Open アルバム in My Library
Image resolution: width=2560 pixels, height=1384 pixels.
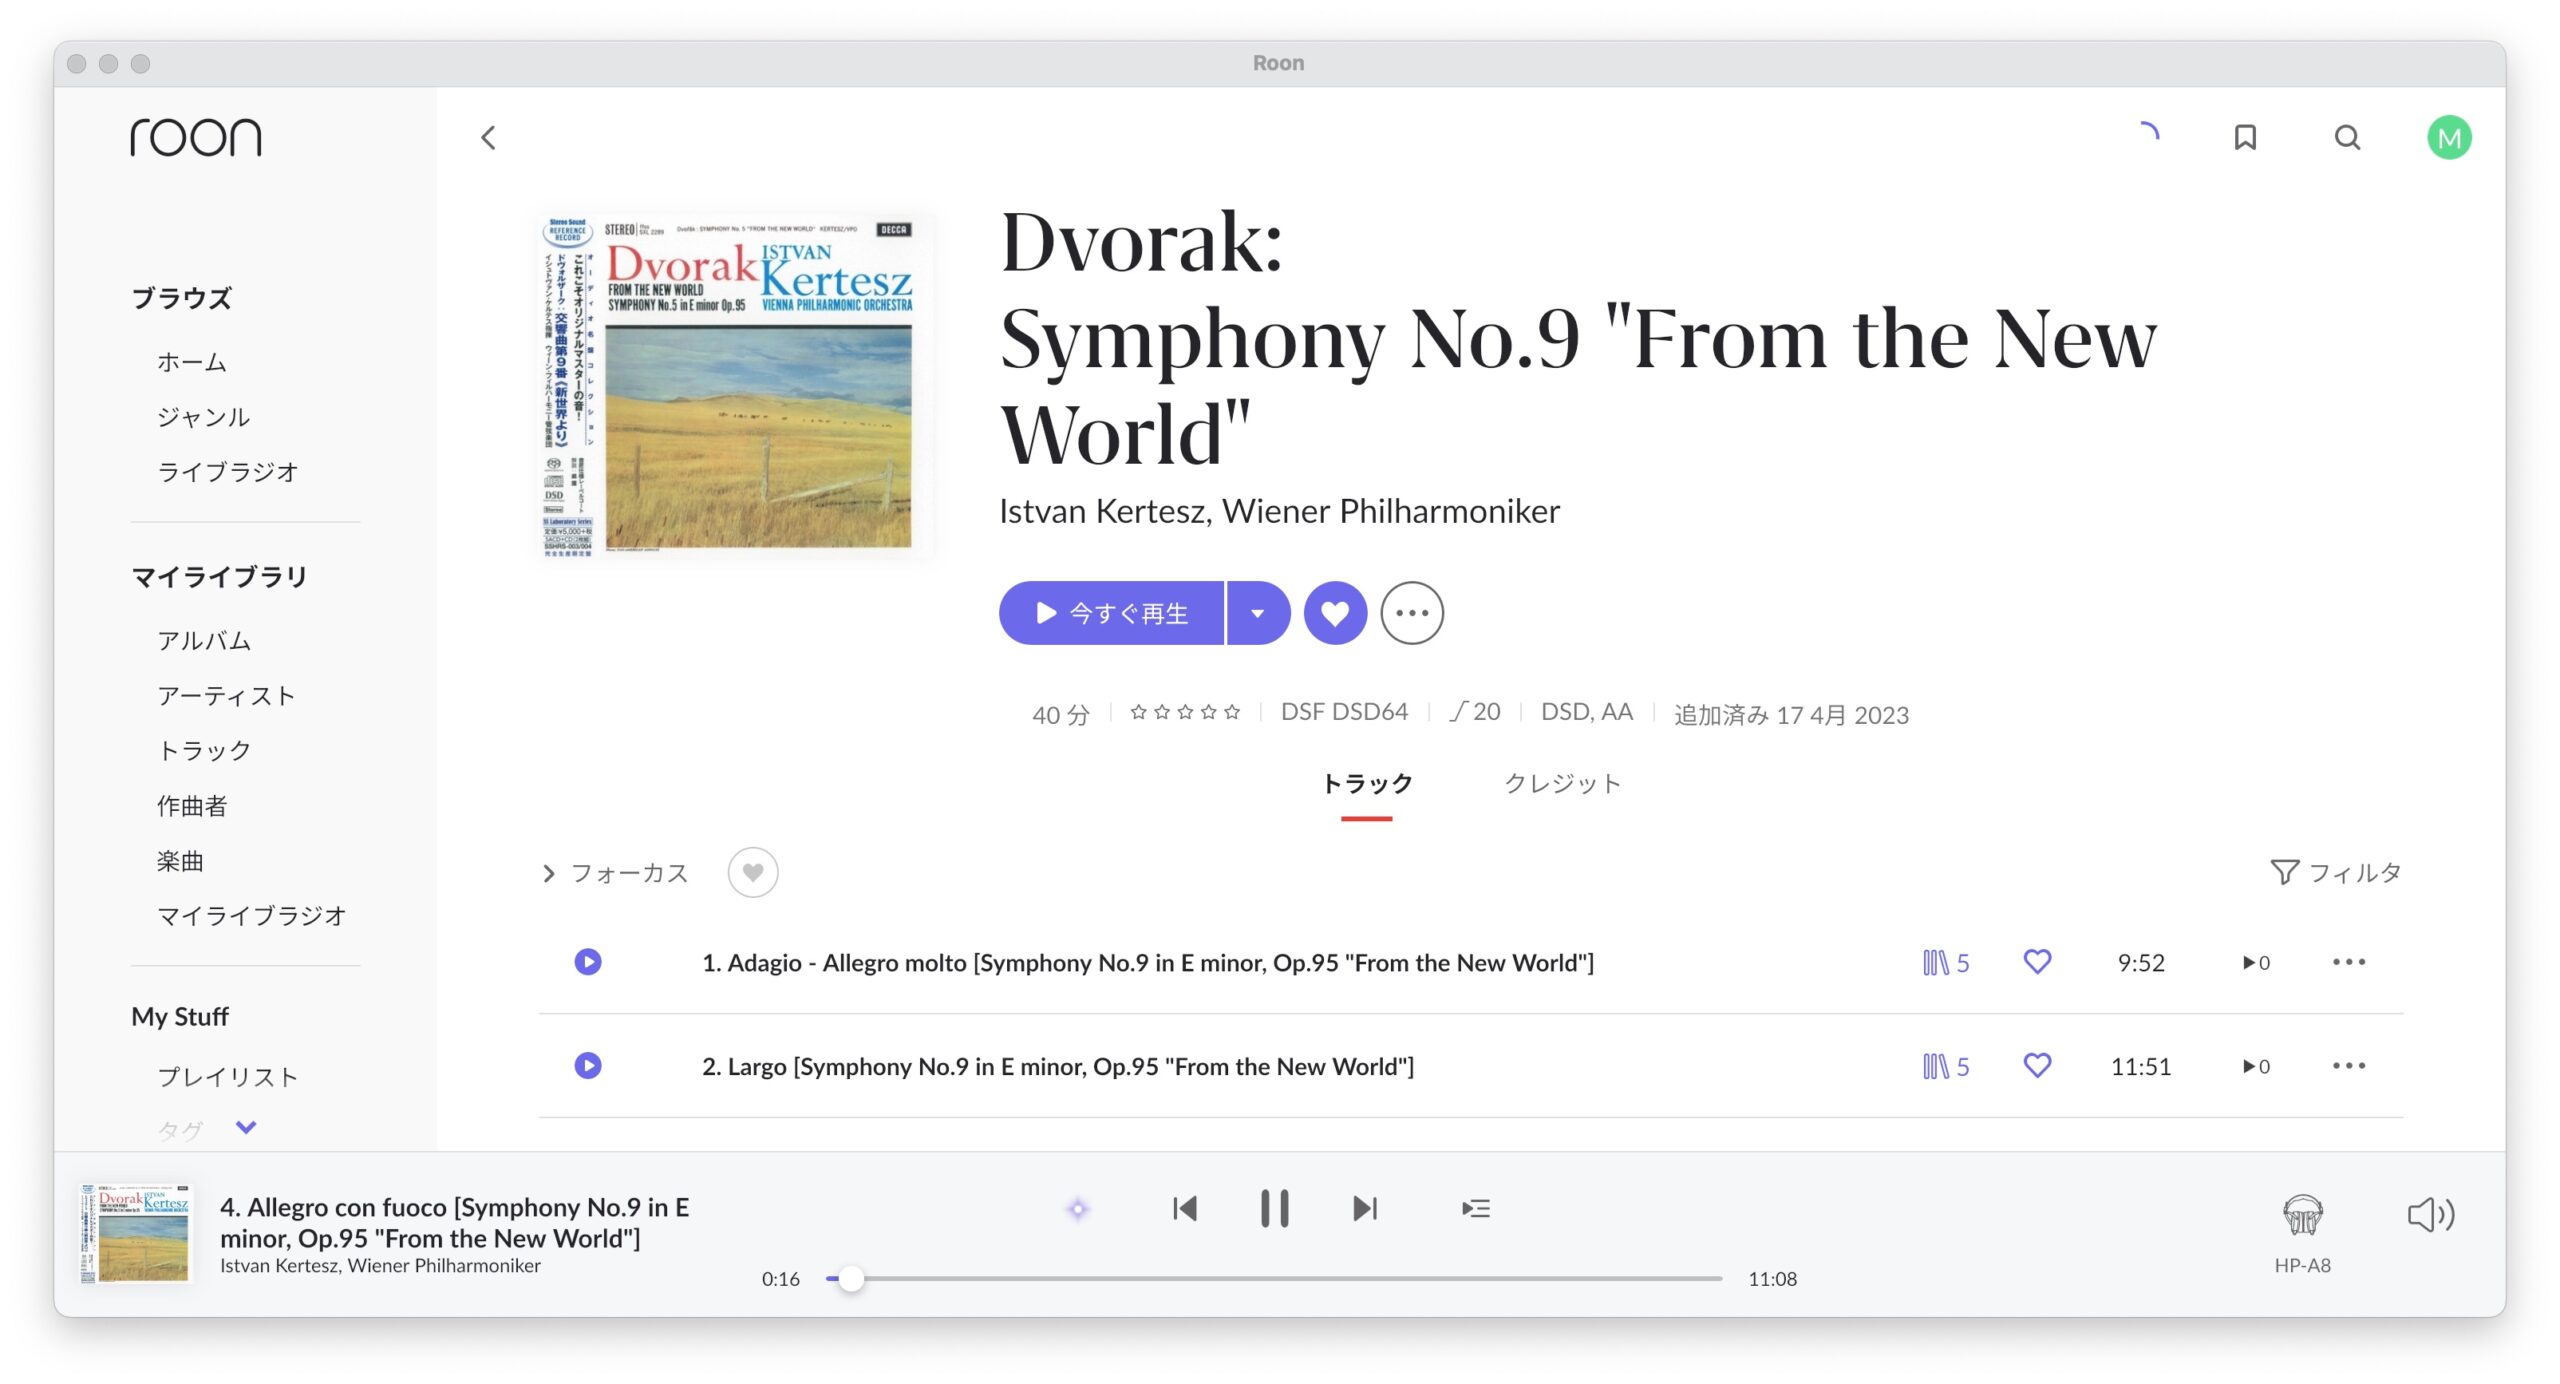pos(204,641)
